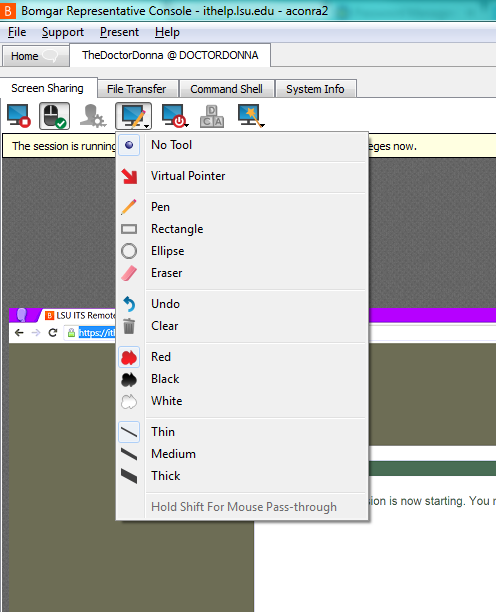Screen dimensions: 496x612
Task: Switch to System Info tab
Action: click(315, 89)
